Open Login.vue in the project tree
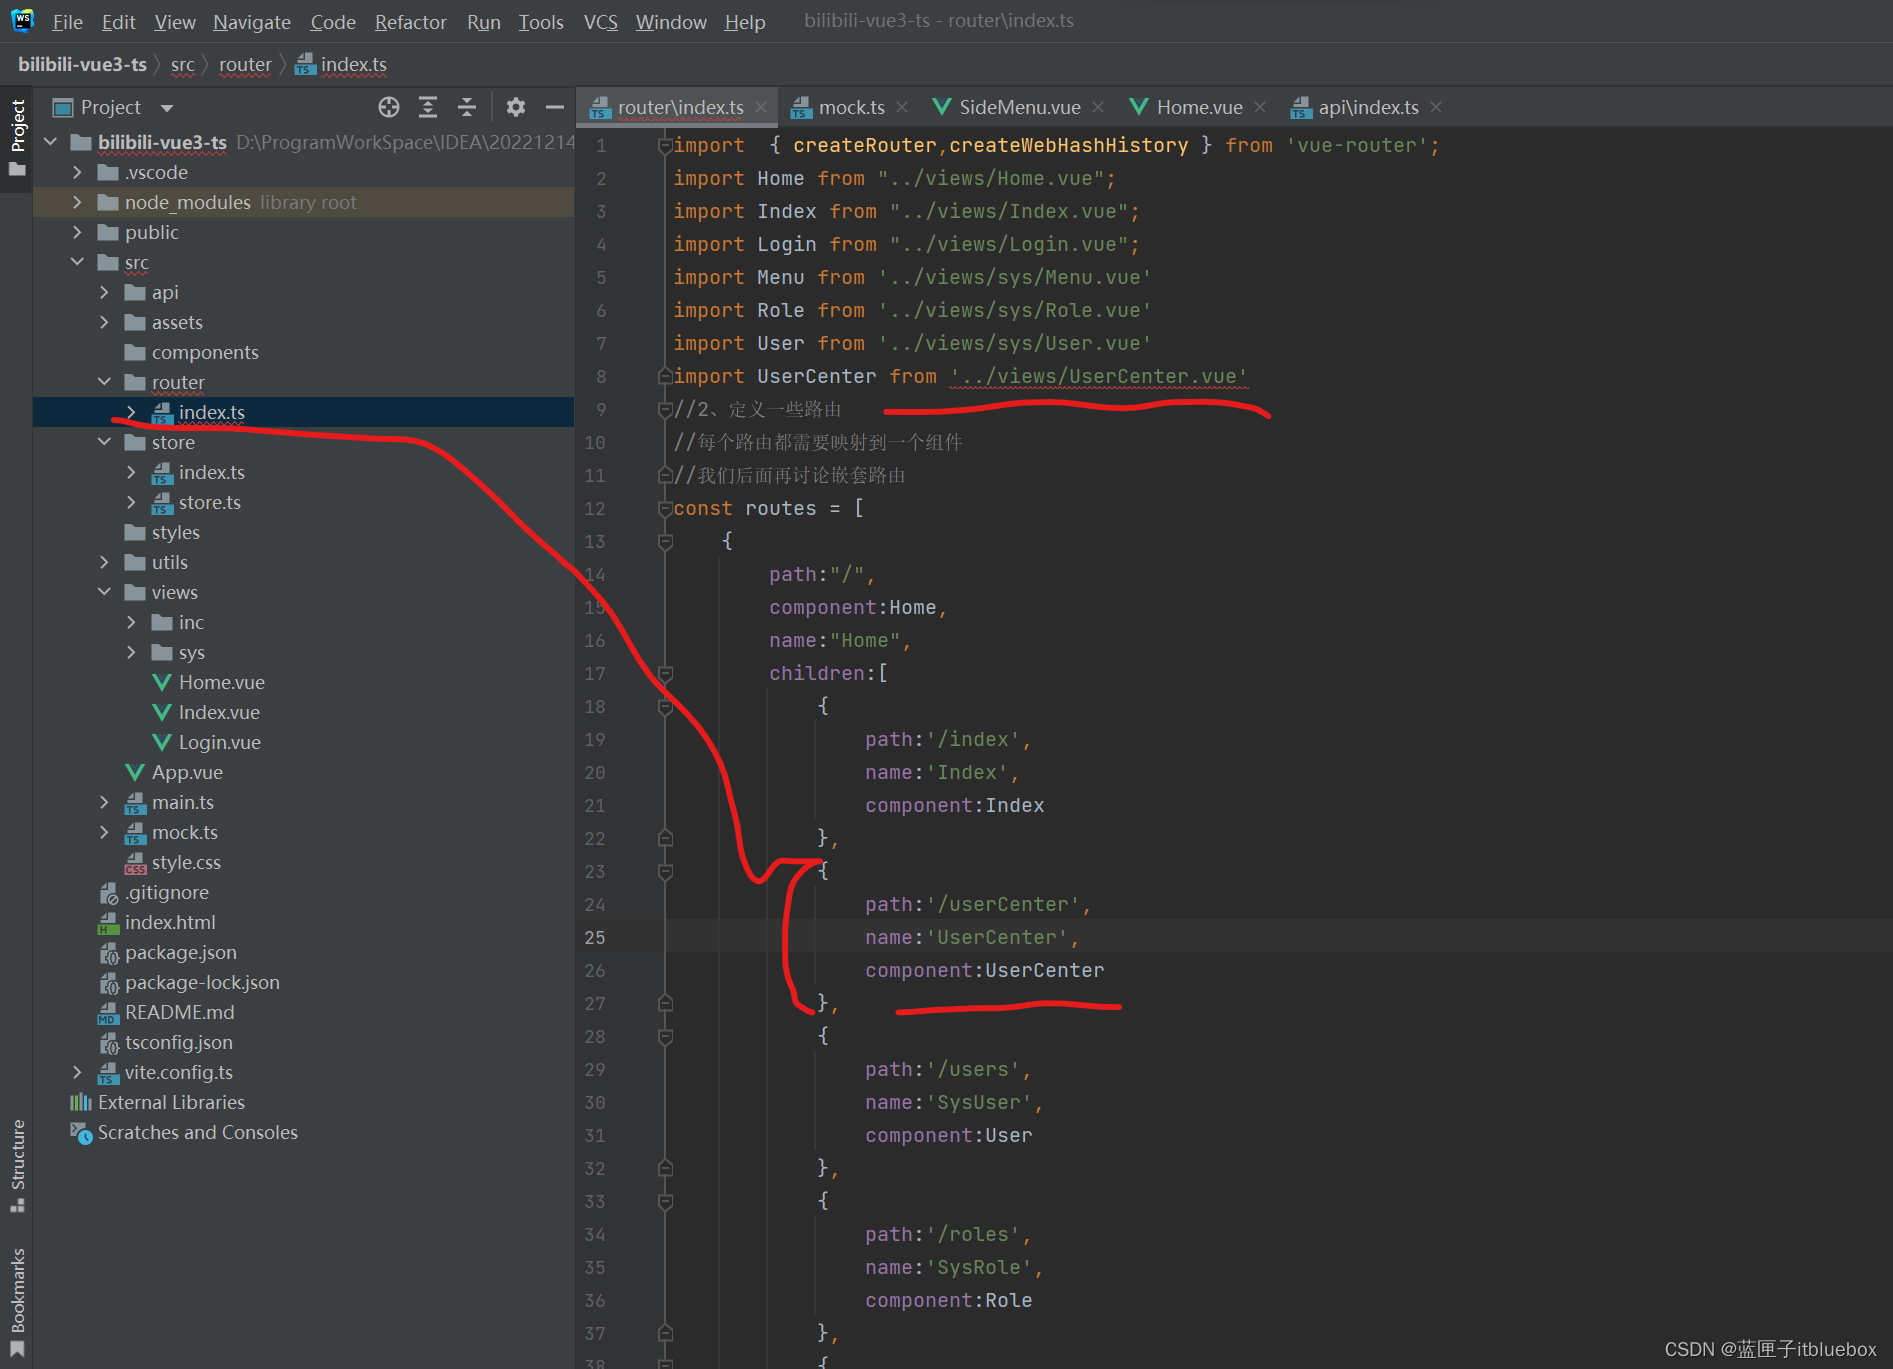Image resolution: width=1893 pixels, height=1369 pixels. point(219,742)
